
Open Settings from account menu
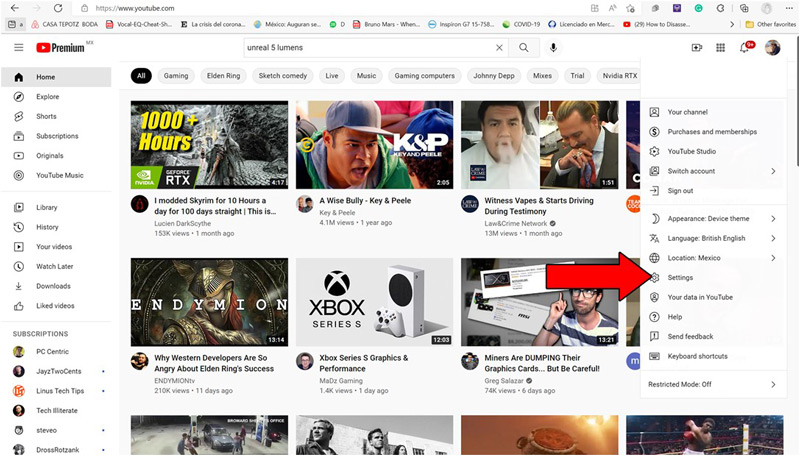713,277
